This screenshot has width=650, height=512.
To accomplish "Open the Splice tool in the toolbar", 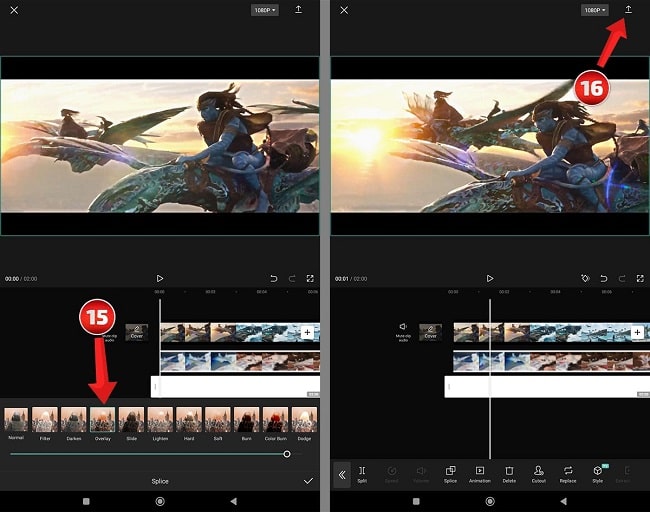I will 450,475.
